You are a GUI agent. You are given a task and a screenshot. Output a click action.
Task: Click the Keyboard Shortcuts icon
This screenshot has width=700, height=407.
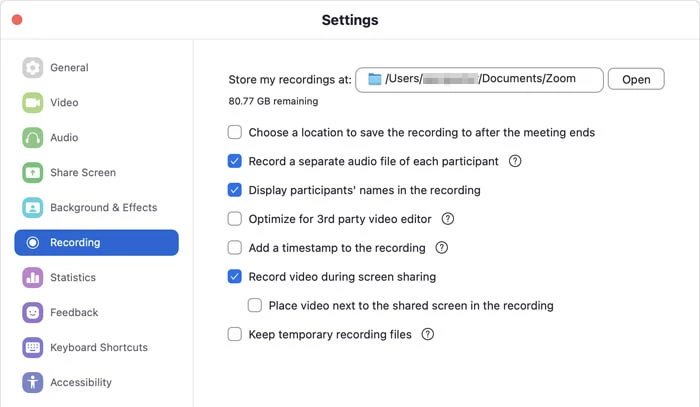point(33,348)
